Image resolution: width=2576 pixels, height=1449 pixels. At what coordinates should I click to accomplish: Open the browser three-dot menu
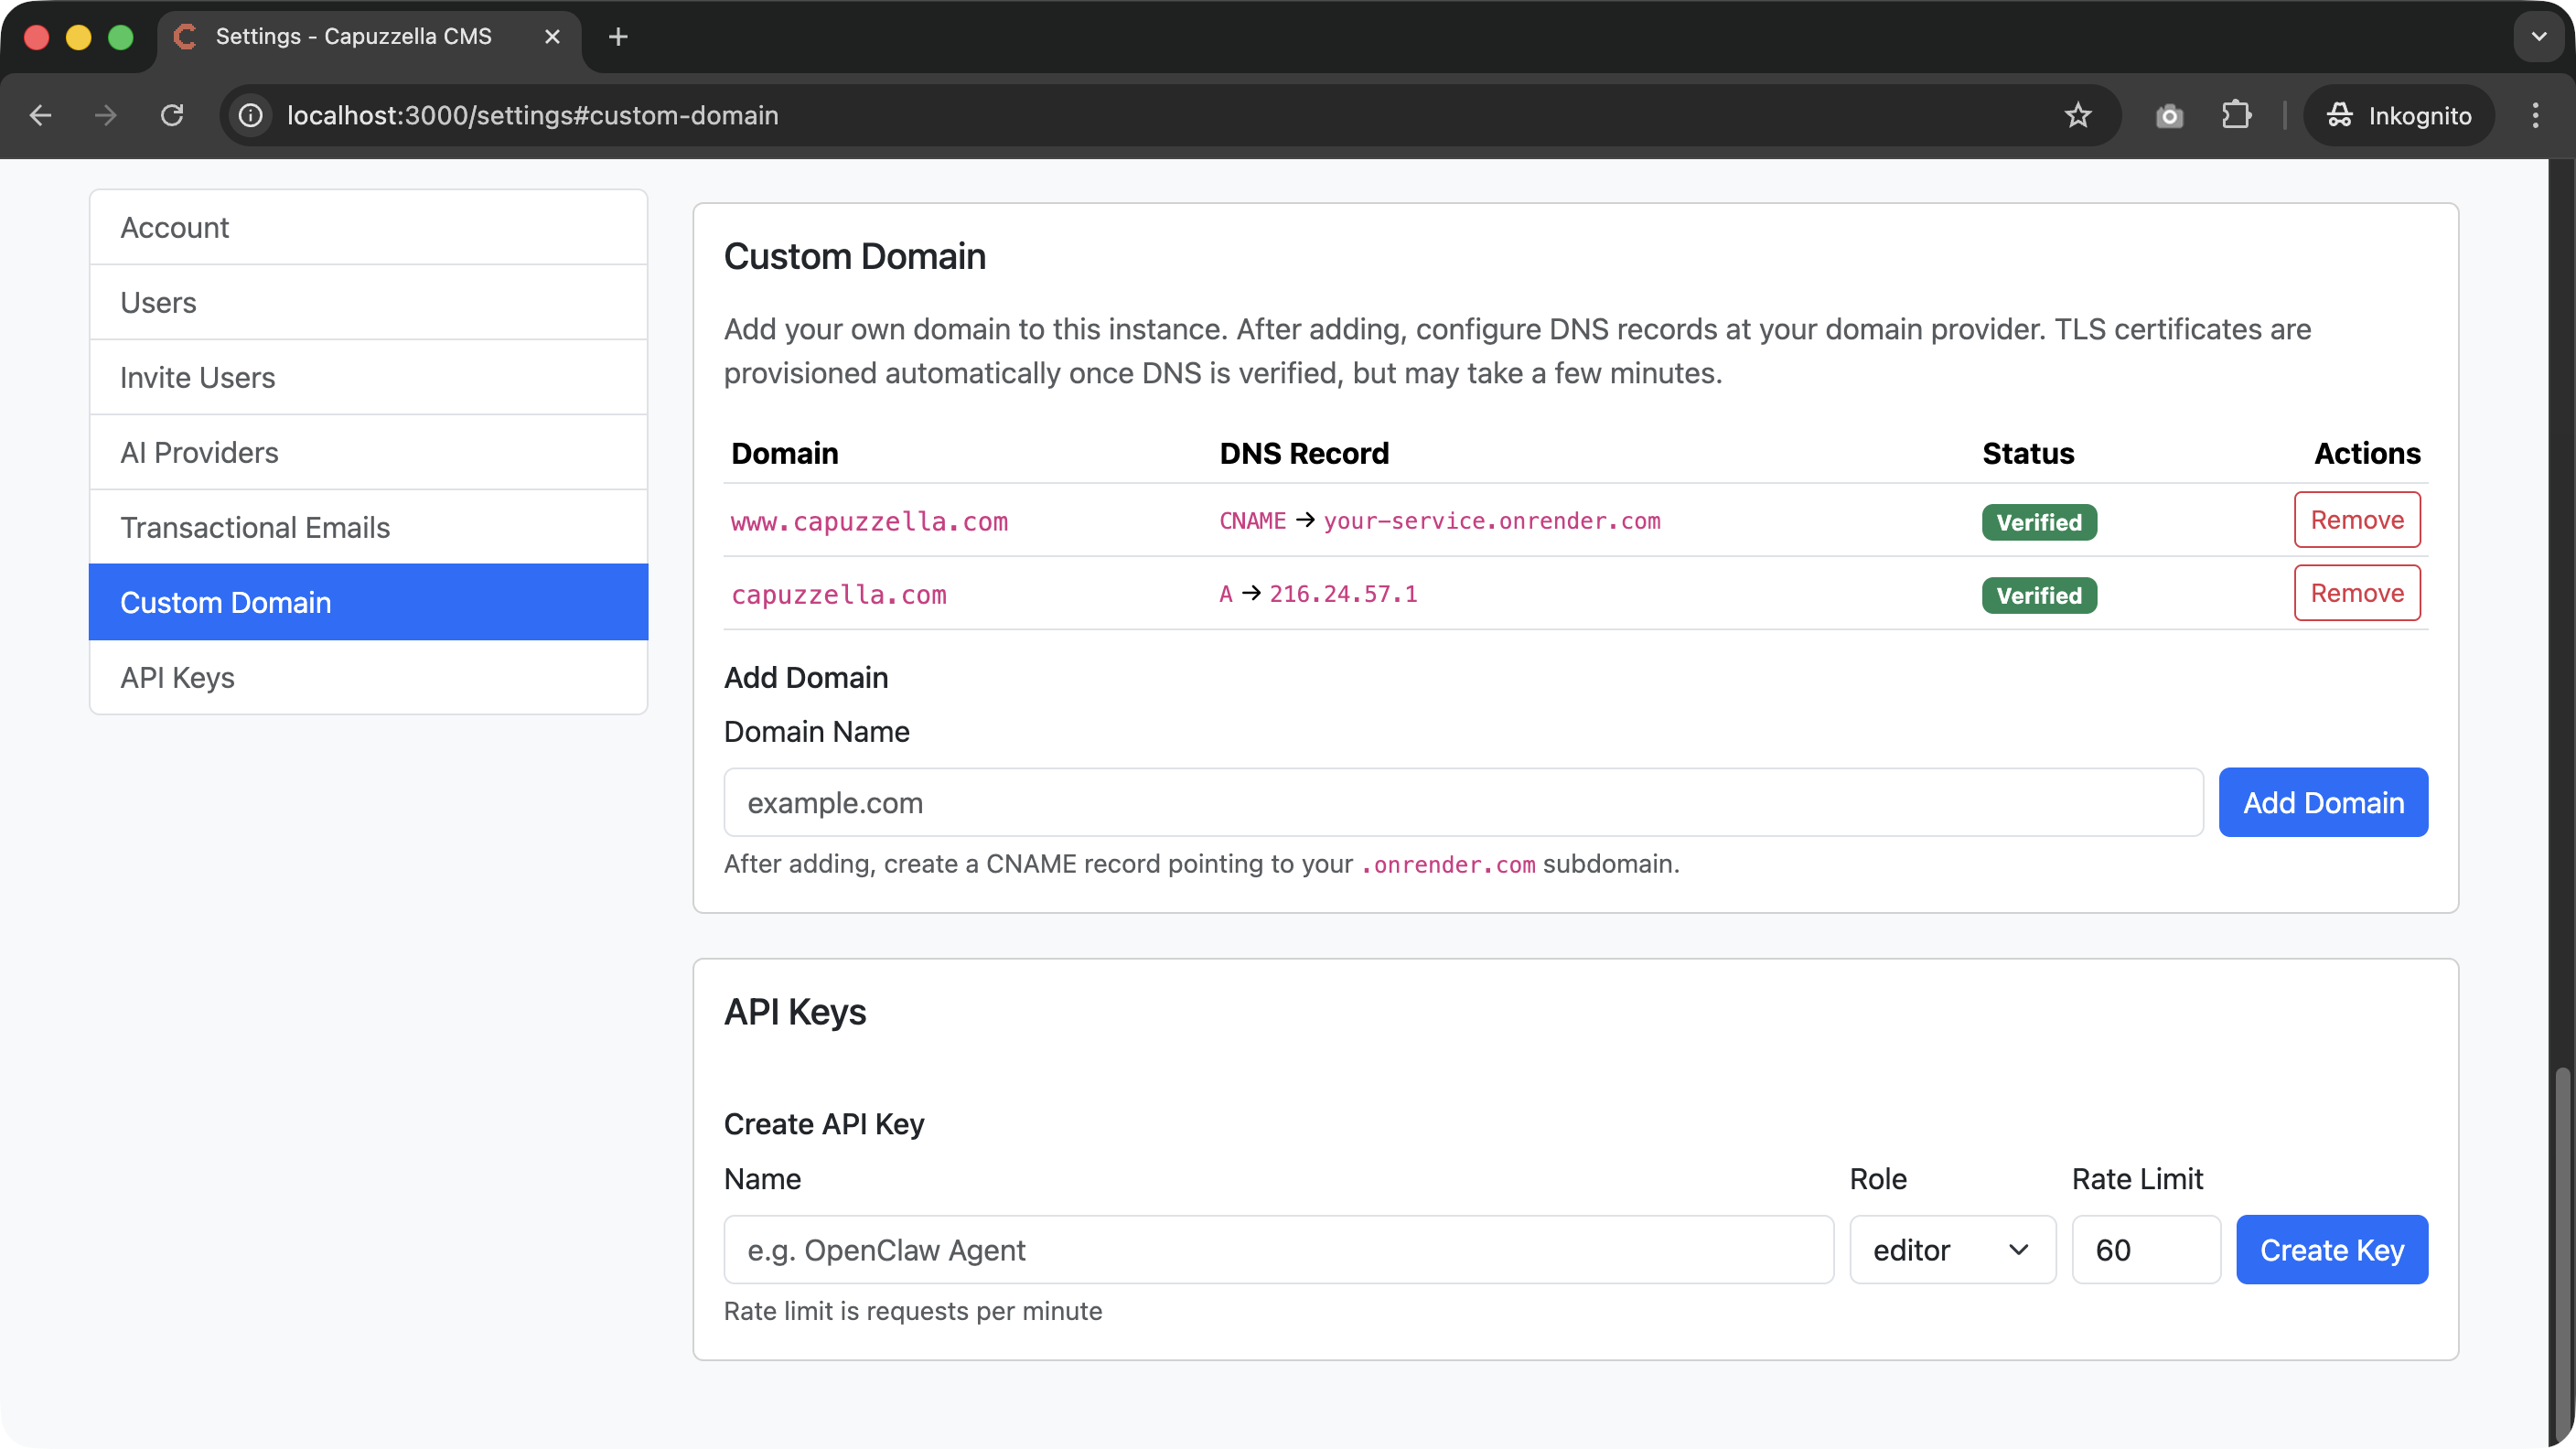pos(2536,115)
